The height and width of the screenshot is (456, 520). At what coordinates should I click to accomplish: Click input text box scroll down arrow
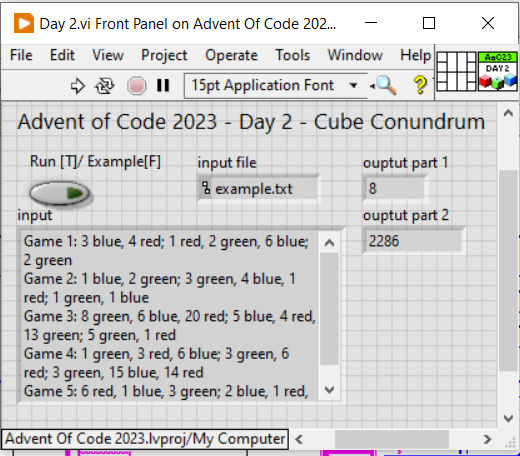point(329,389)
